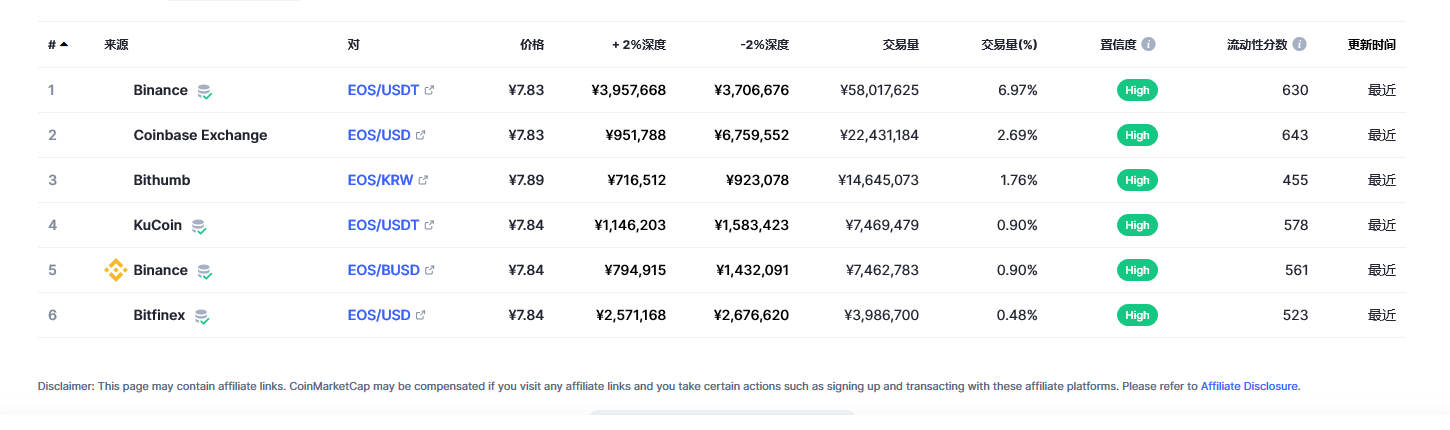Click the external link icon beside EOS/BUSD

click(x=430, y=270)
